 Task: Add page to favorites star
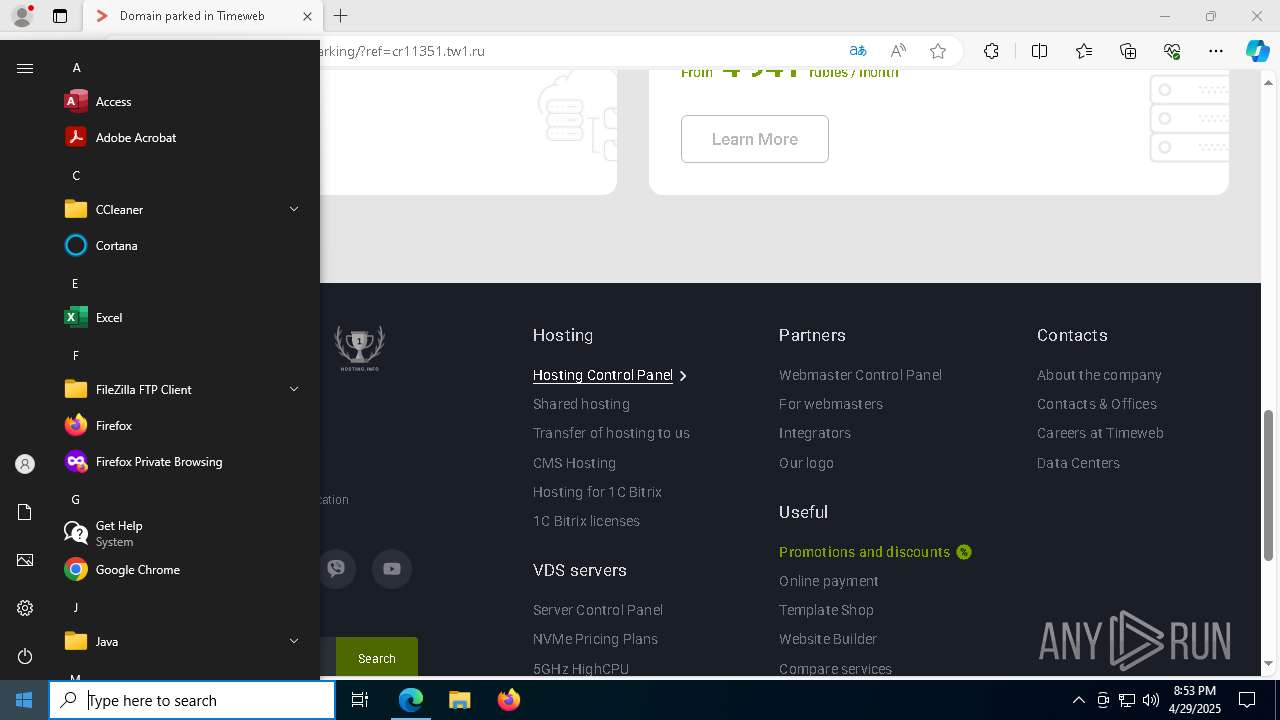tap(937, 51)
